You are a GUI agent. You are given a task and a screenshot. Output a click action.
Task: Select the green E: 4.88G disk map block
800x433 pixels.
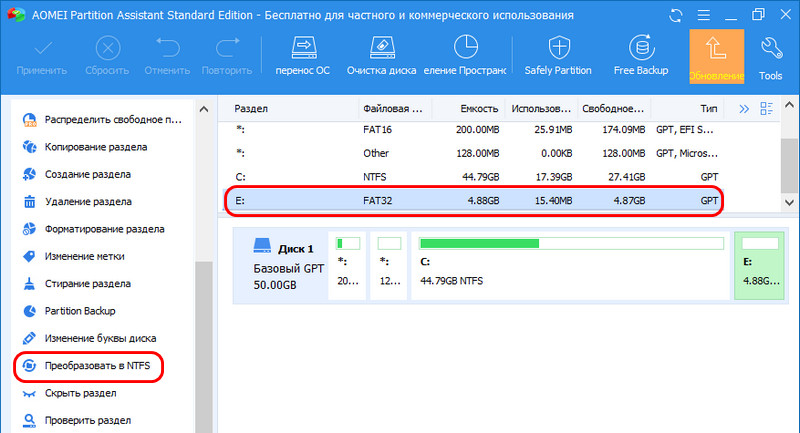click(760, 266)
